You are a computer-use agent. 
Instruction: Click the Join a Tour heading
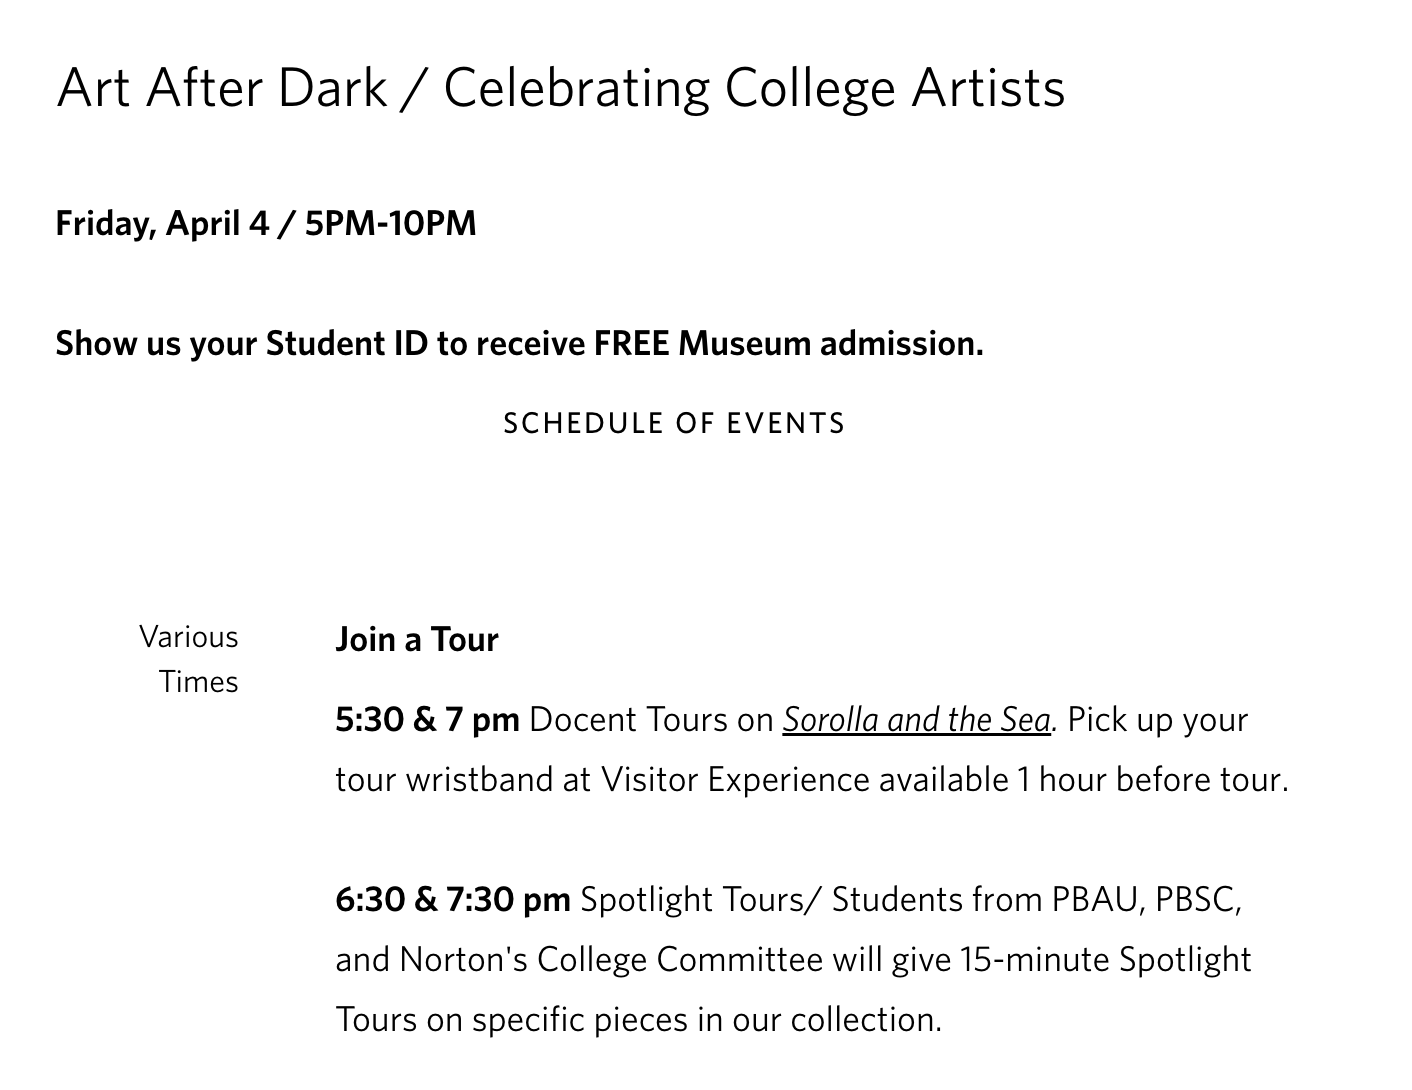click(416, 640)
